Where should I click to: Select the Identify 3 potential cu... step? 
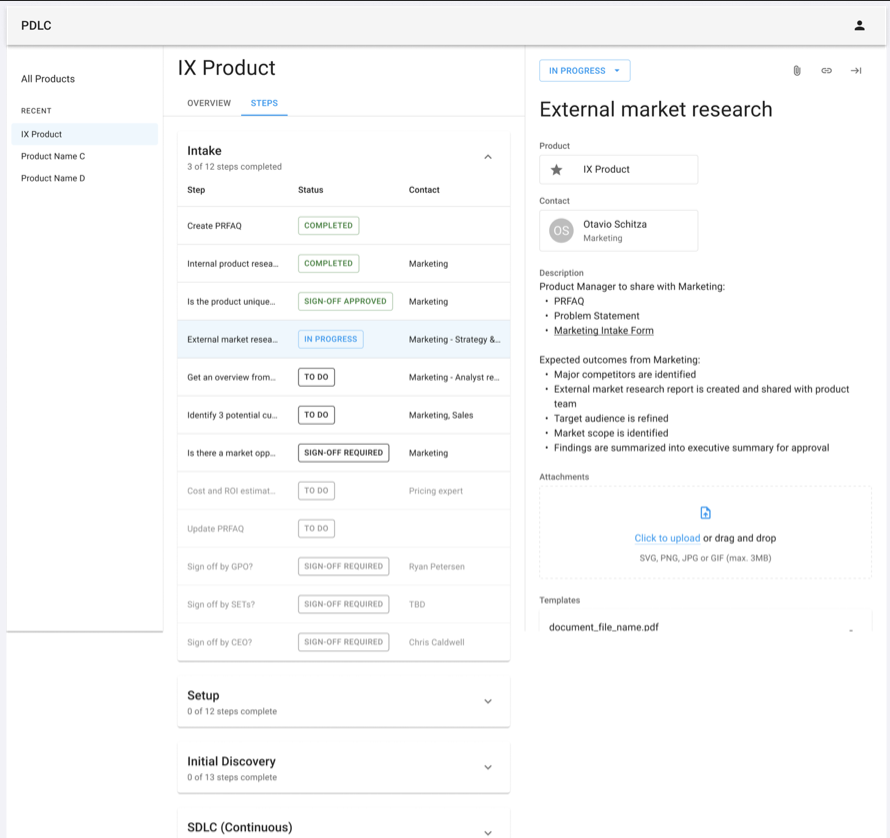(232, 415)
